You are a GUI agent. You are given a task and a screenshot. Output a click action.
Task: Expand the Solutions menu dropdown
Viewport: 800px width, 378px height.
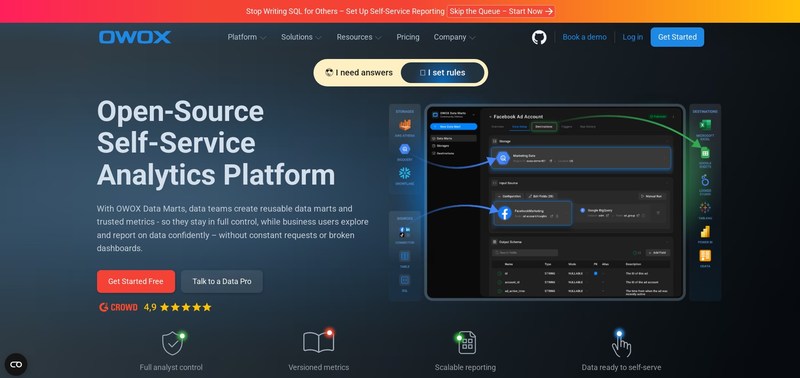pos(301,37)
